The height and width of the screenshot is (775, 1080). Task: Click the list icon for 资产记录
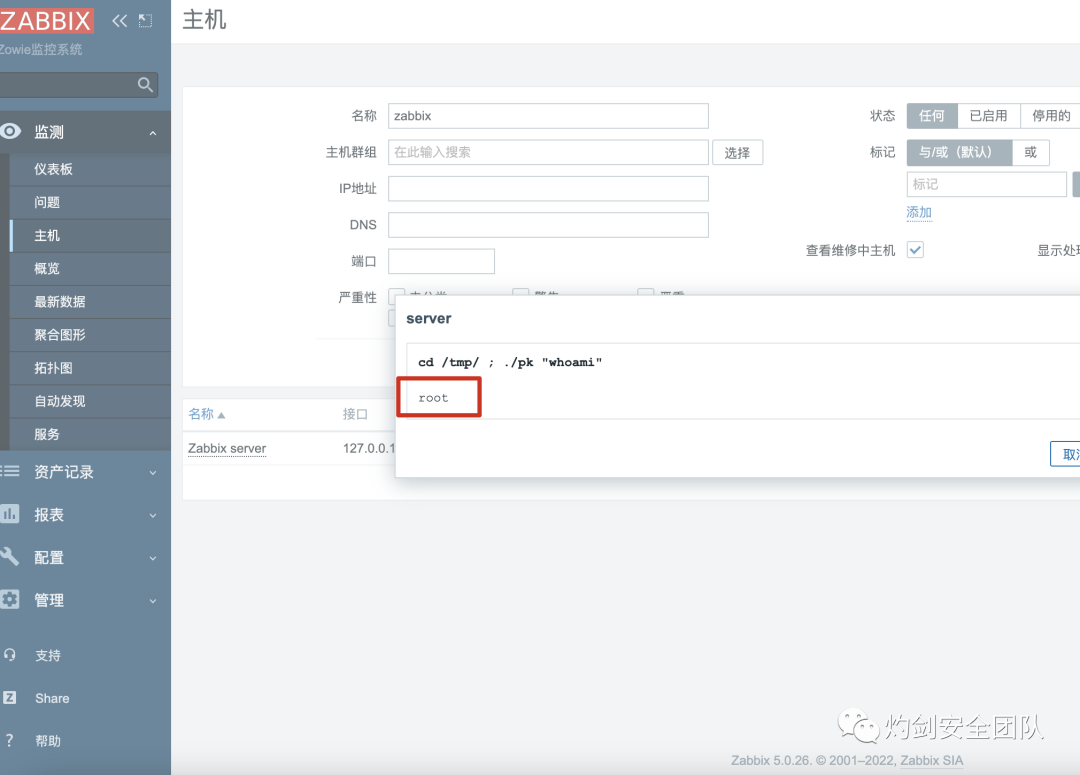[10, 471]
